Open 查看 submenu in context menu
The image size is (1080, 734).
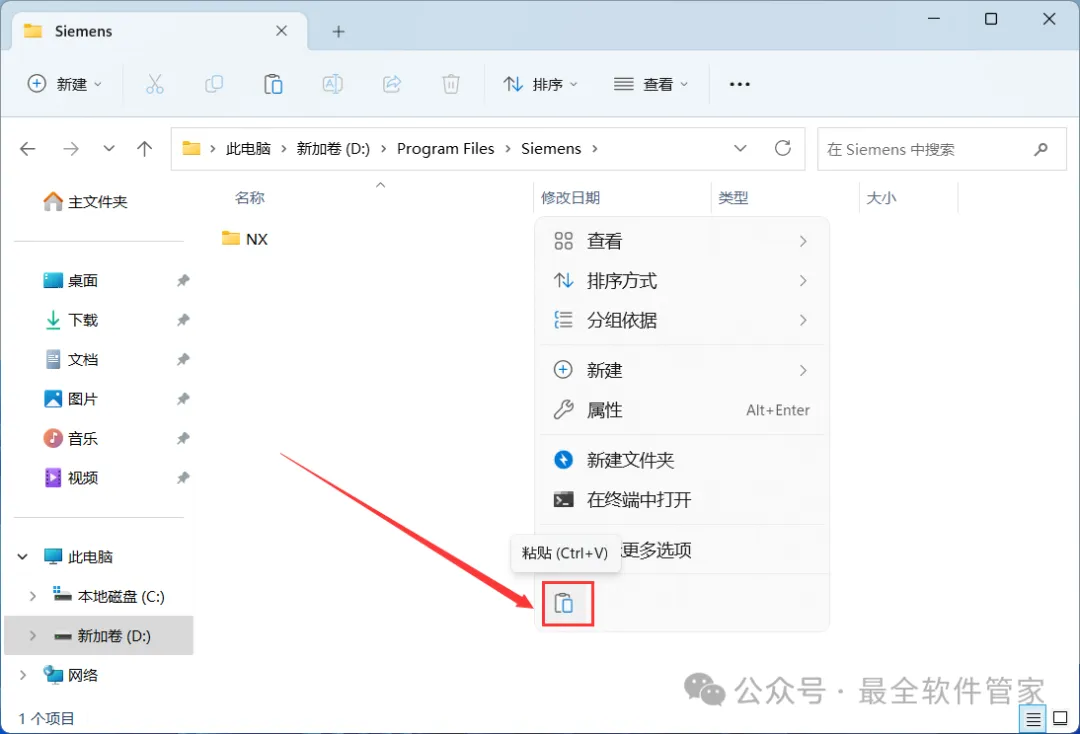[x=682, y=241]
